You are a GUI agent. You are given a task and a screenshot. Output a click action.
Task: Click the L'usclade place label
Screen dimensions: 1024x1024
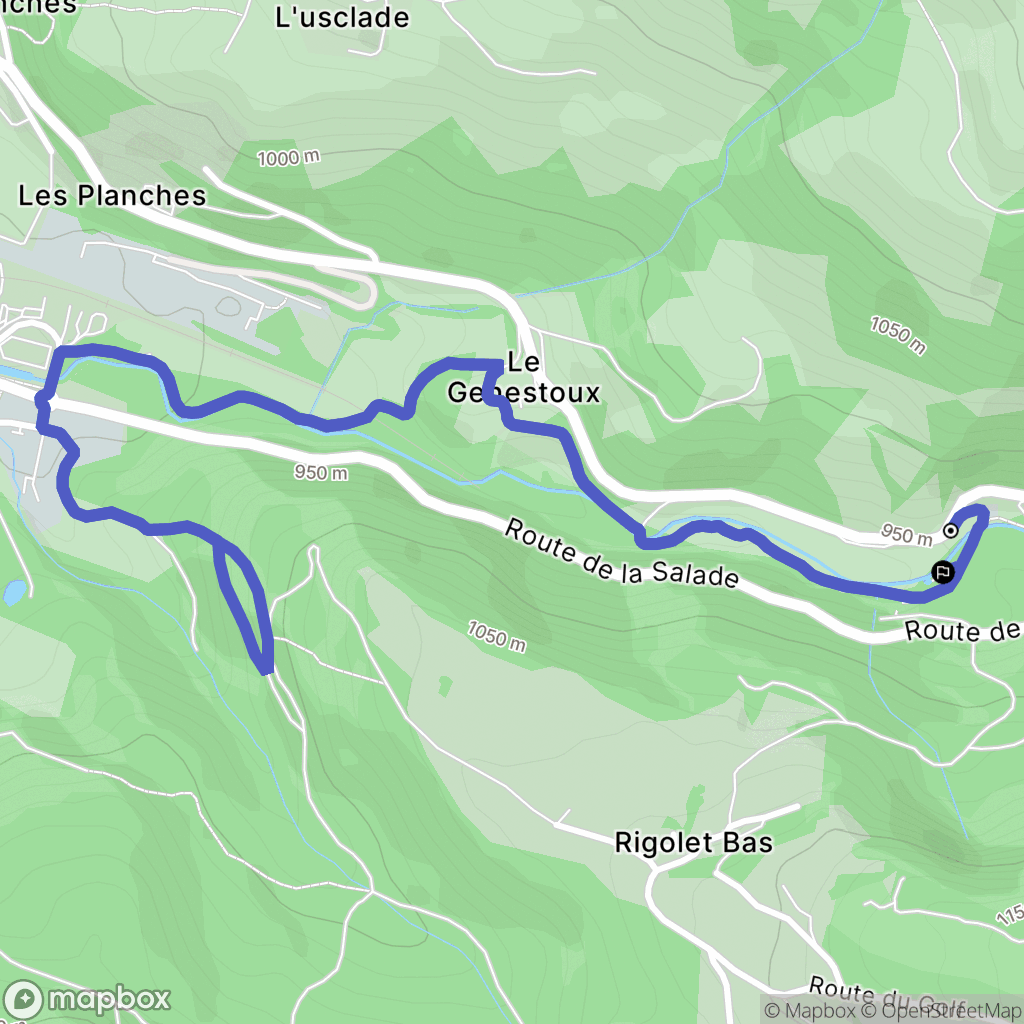coord(342,17)
